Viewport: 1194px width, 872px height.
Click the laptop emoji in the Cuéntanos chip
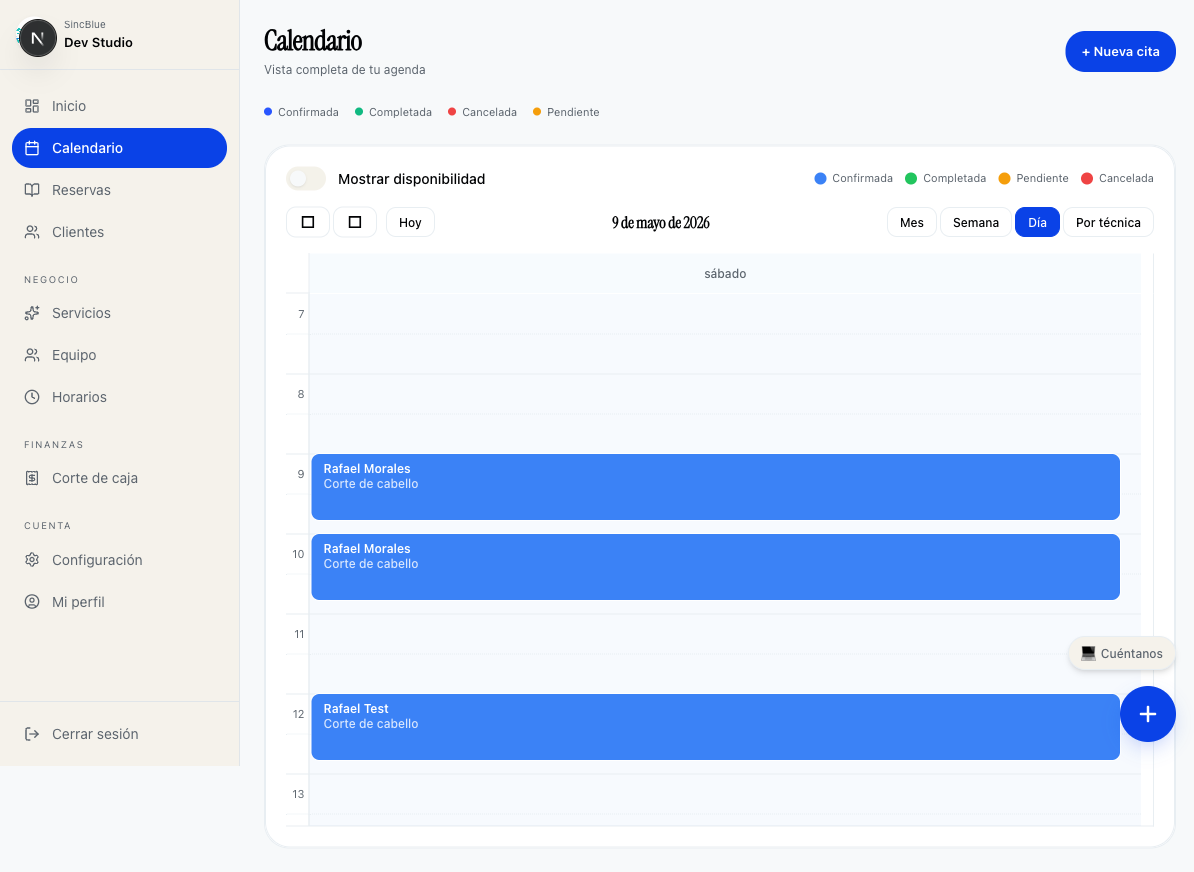[x=1088, y=653]
